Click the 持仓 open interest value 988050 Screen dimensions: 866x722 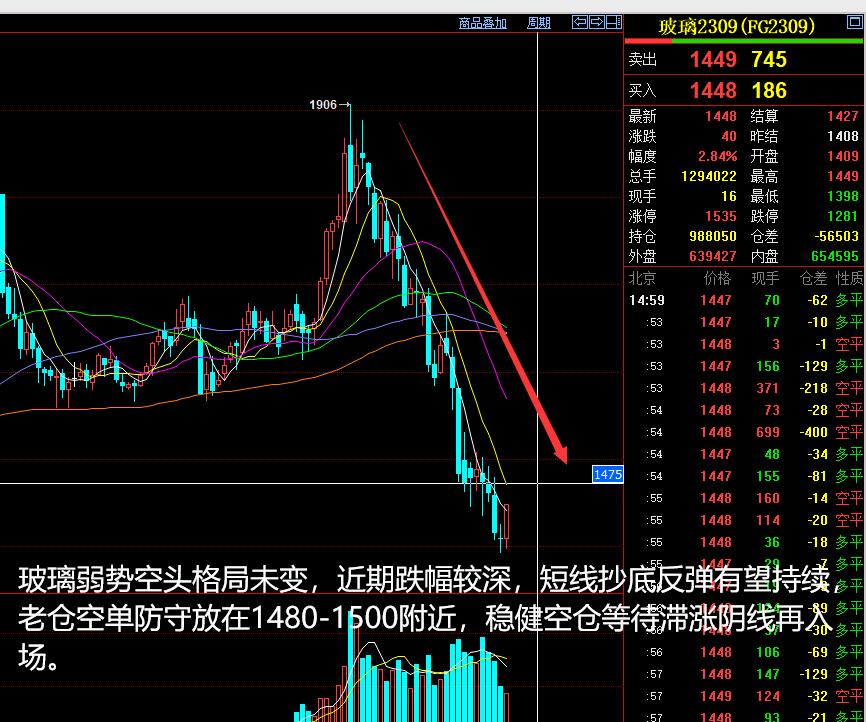[712, 237]
